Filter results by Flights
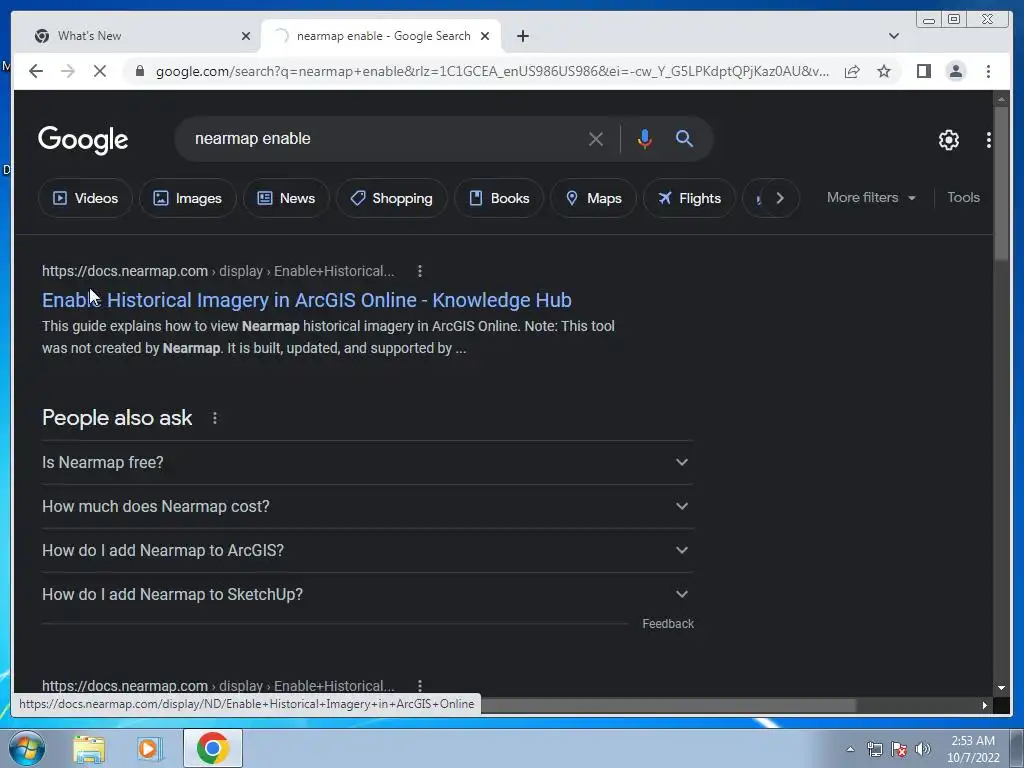Screen dimensions: 1024x768 pos(689,198)
